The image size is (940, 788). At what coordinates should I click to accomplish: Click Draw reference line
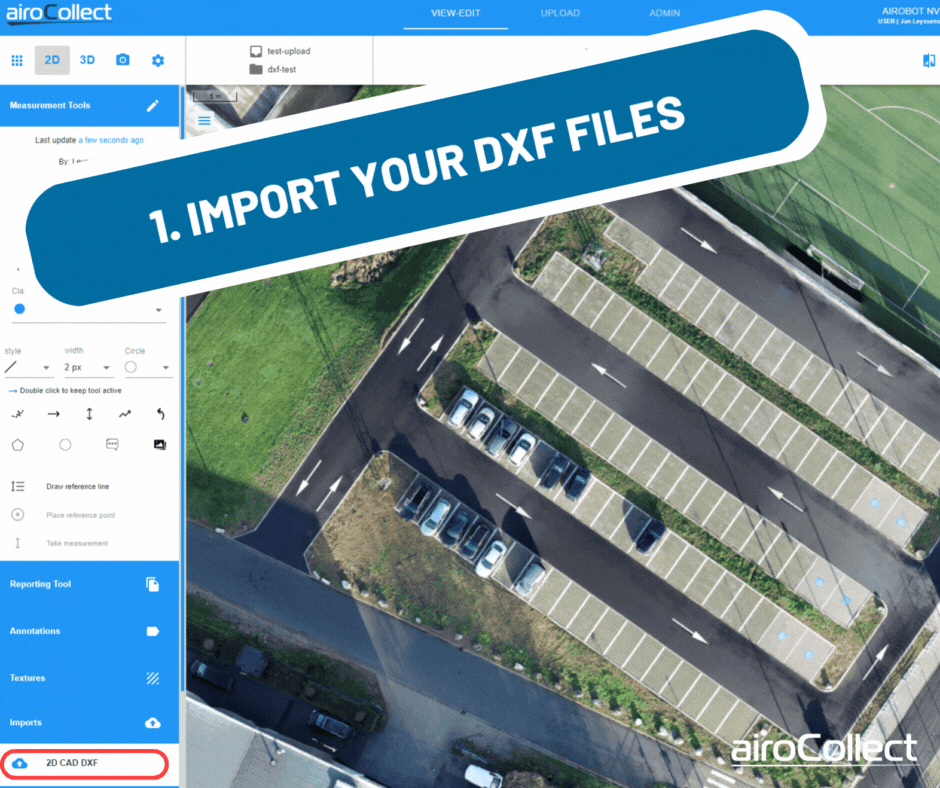pos(77,487)
